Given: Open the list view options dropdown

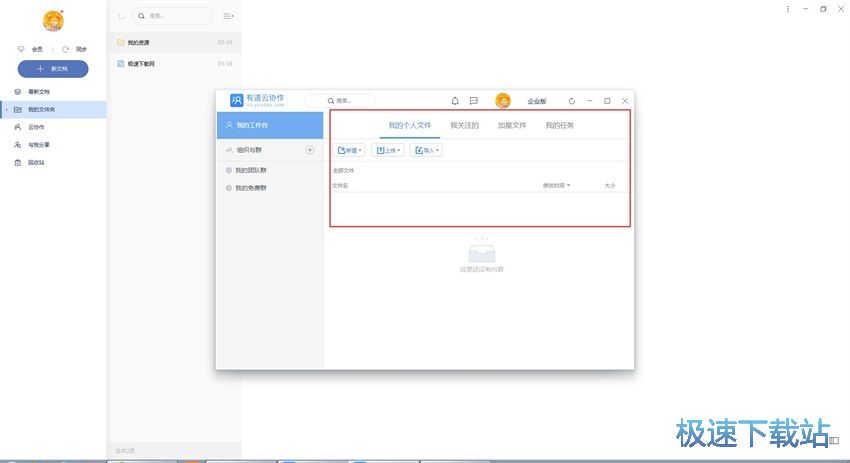Looking at the screenshot, I should 228,16.
